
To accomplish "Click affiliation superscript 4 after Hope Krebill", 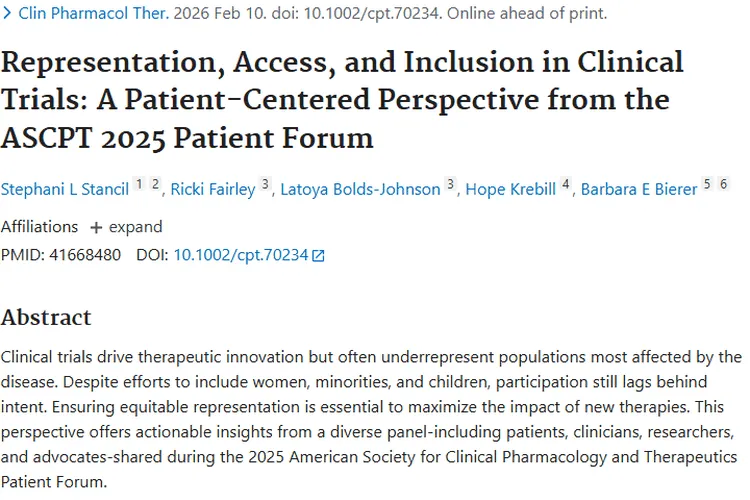I will point(565,183).
